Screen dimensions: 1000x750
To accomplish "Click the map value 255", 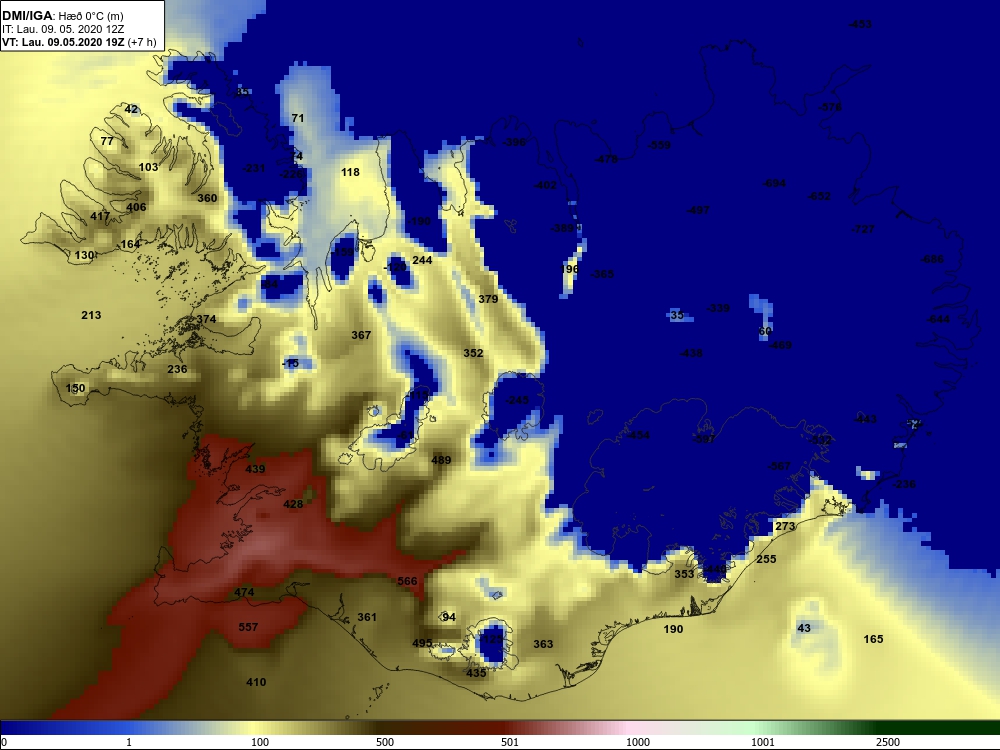I will click(x=766, y=559).
